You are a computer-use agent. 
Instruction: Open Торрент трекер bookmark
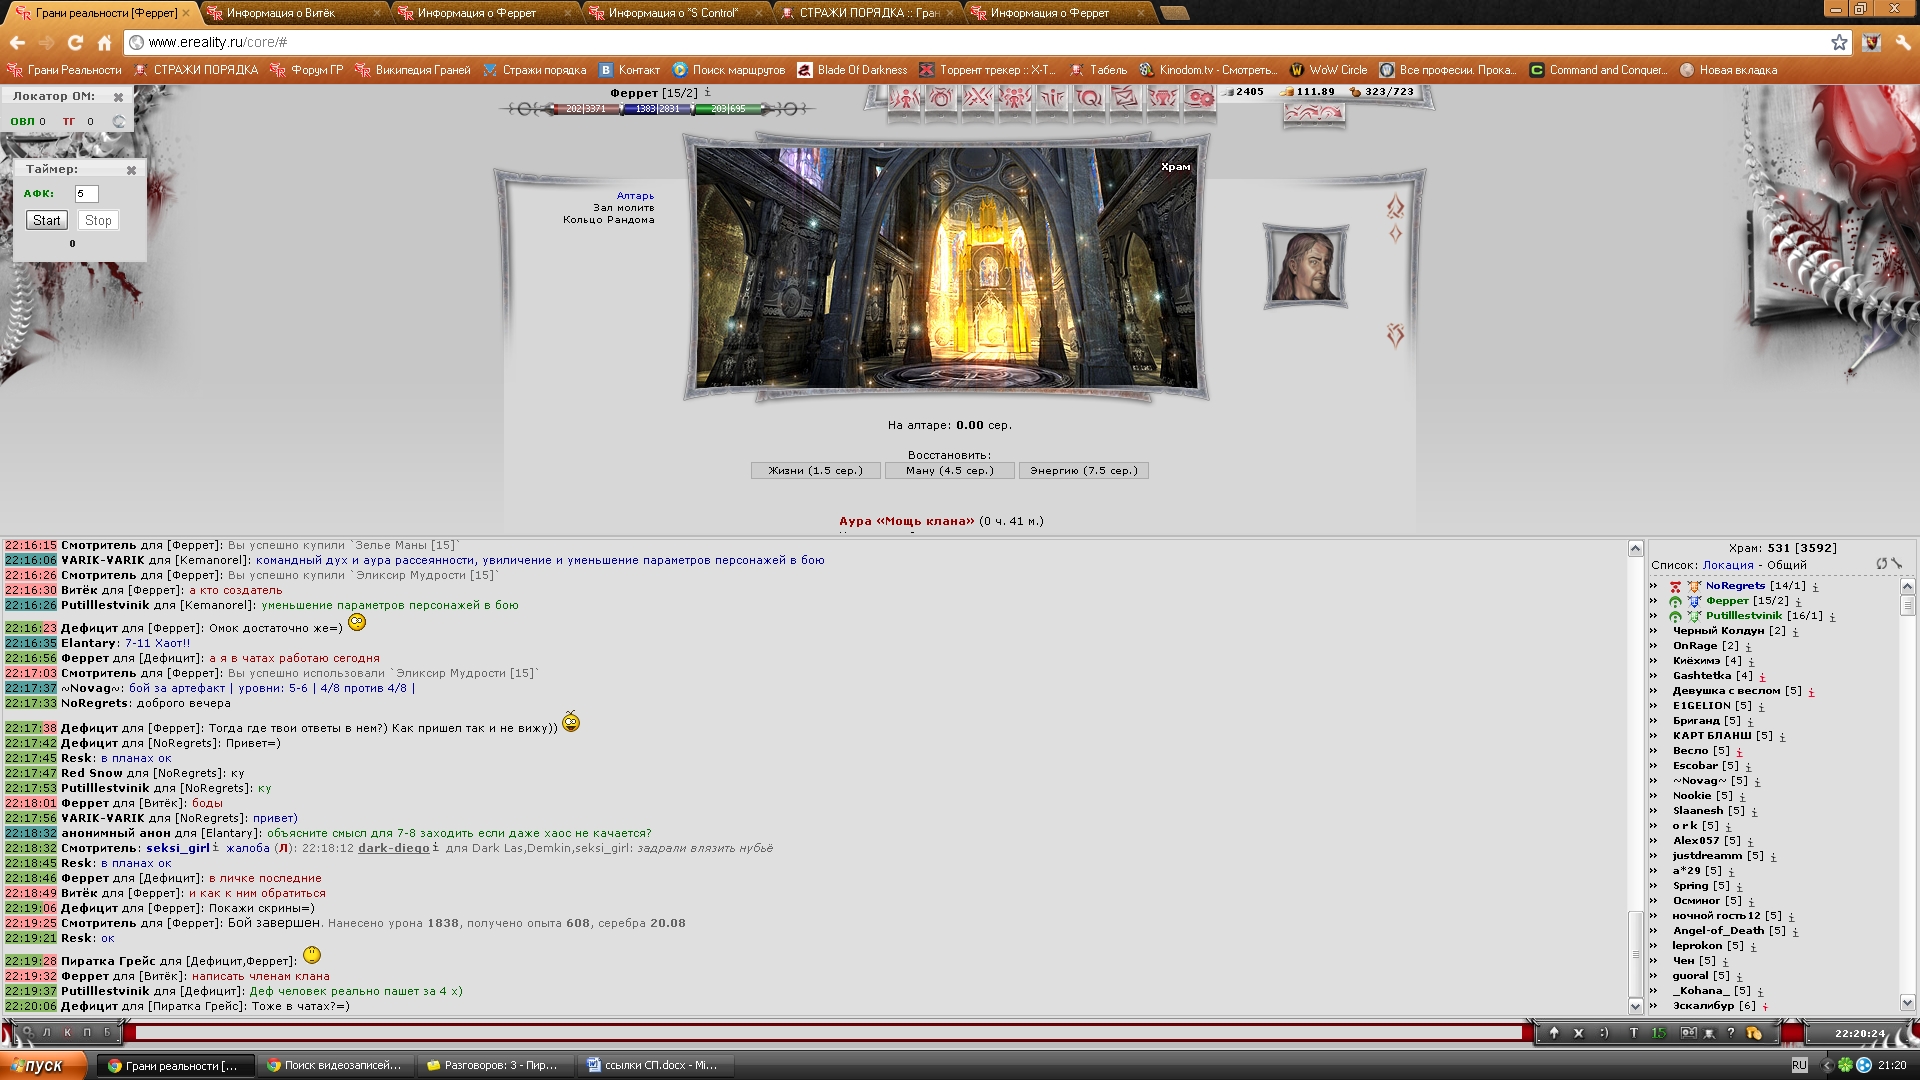(987, 70)
